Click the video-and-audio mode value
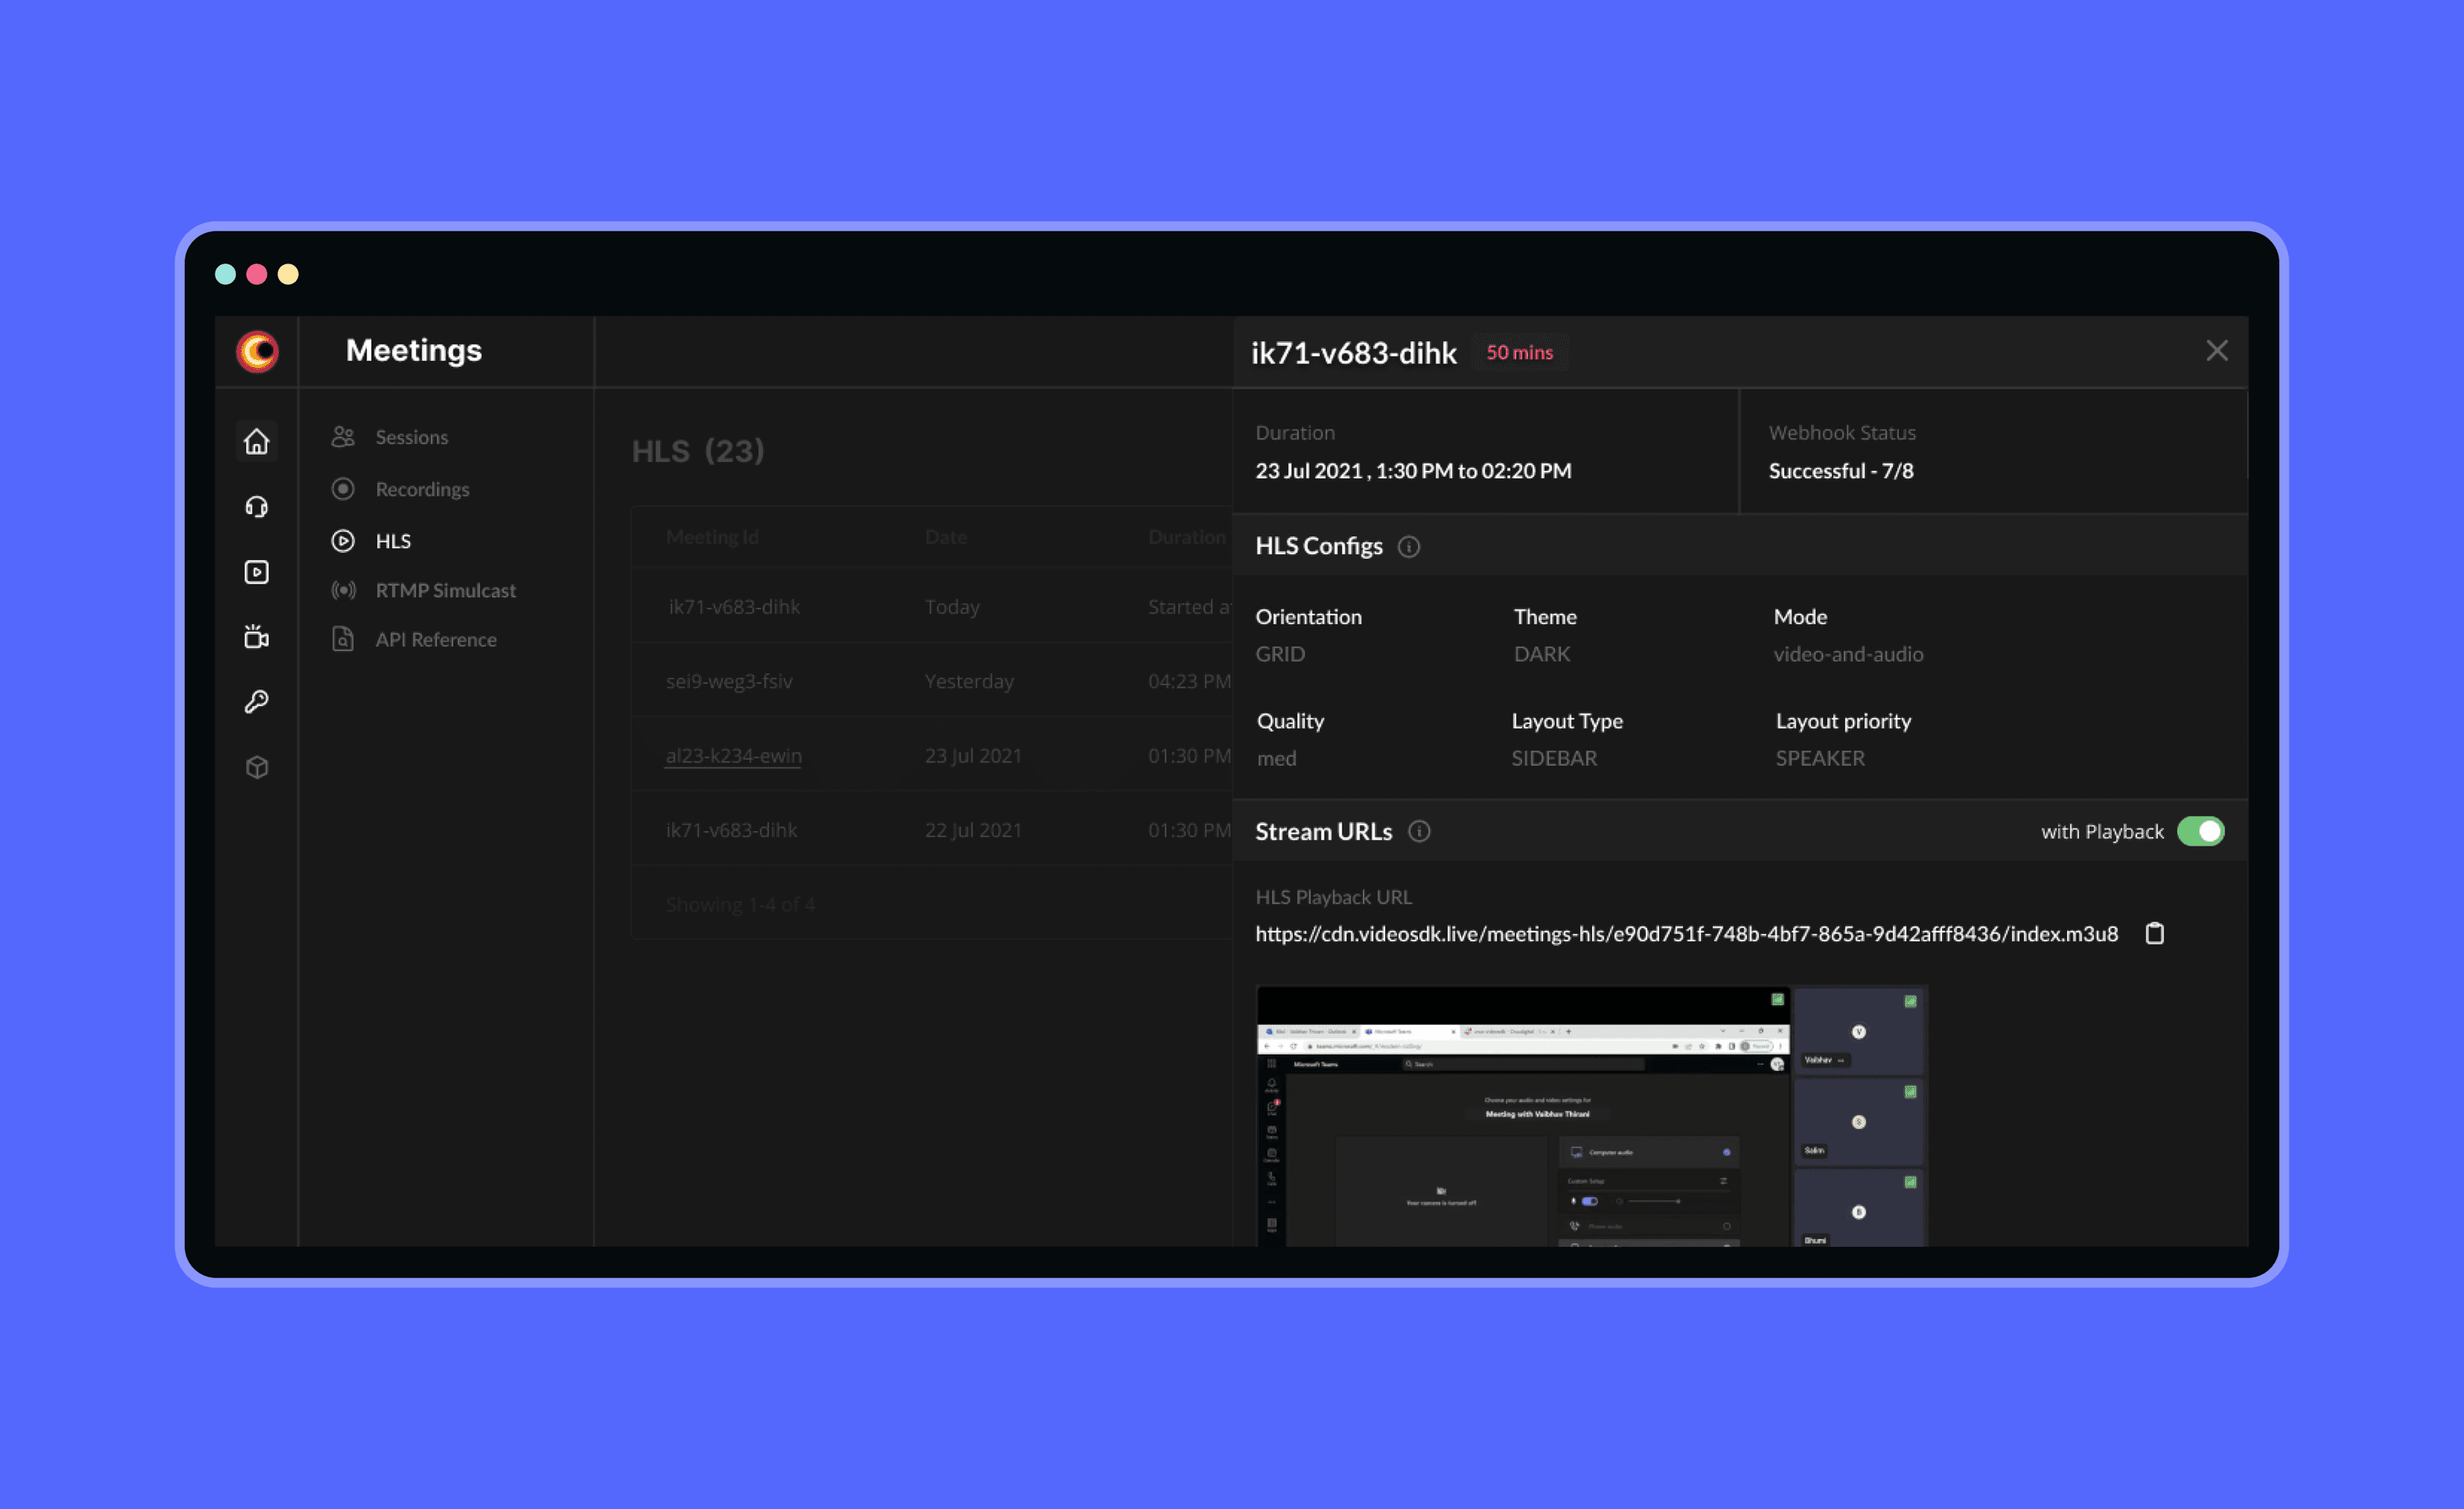2464x1509 pixels. pyautogui.click(x=1848, y=654)
